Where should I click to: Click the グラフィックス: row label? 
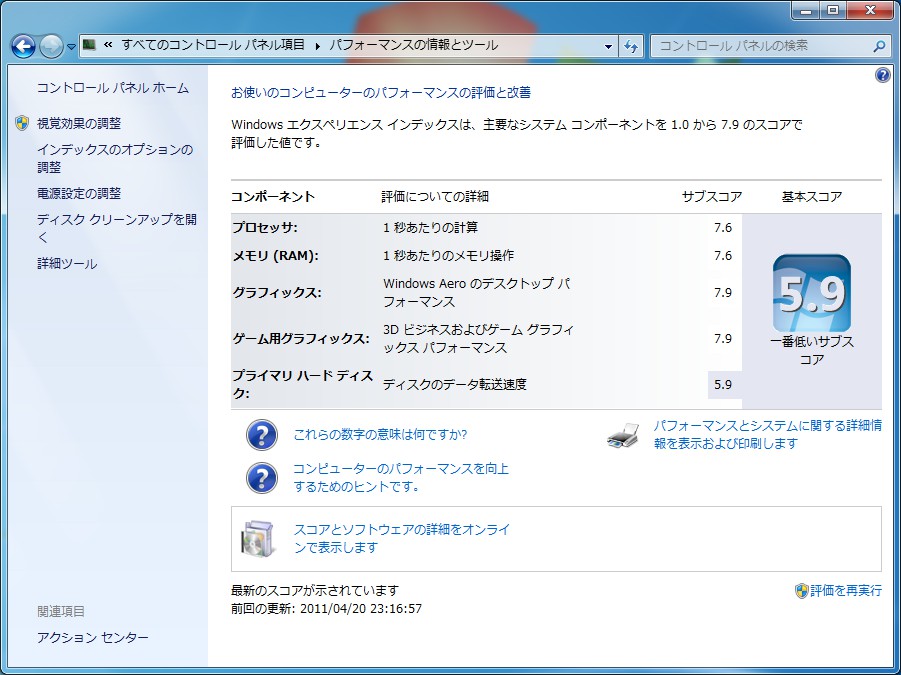coord(277,292)
